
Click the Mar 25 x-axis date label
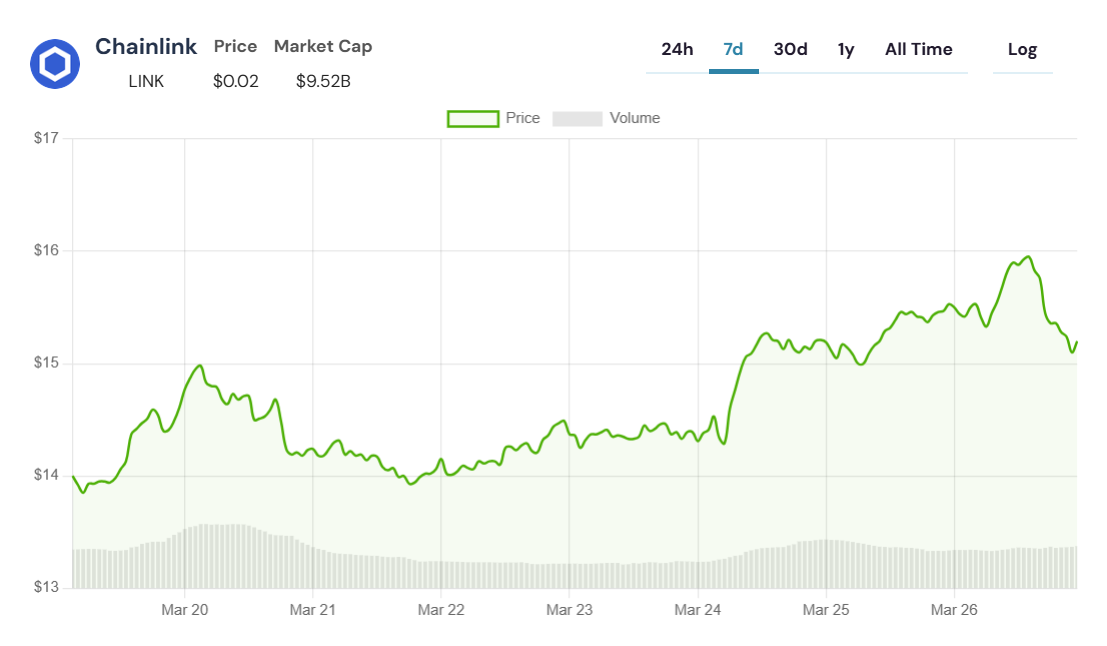click(x=826, y=610)
